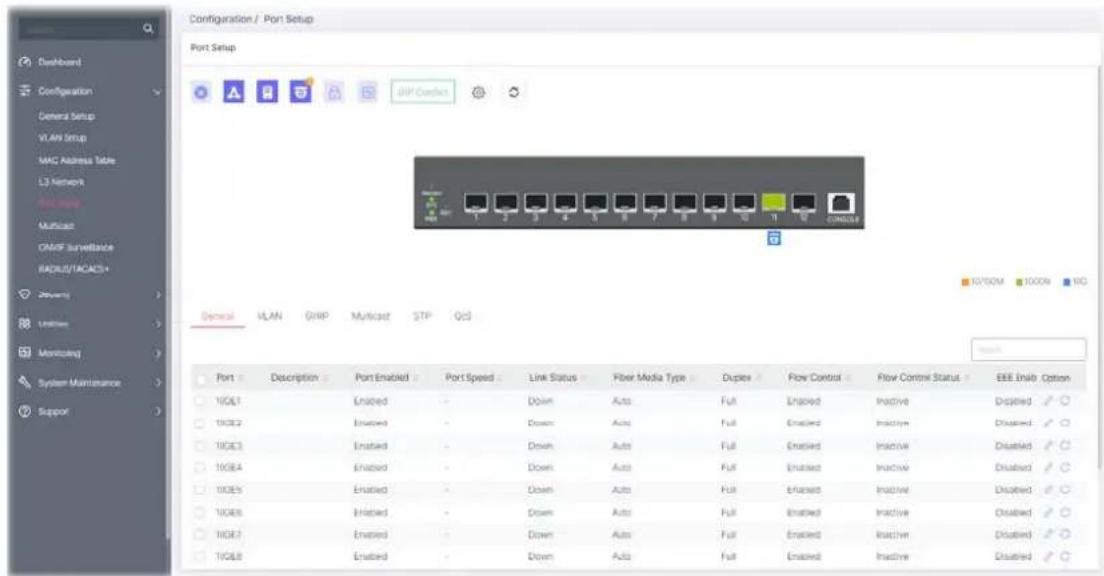The image size is (1104, 576).
Task: Click the refresh arrows icon in toolbar
Action: (x=514, y=92)
